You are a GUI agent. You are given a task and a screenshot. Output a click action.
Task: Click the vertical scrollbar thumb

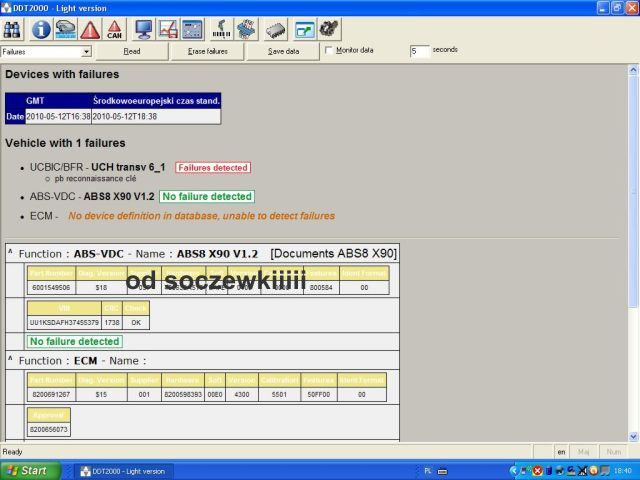point(633,191)
